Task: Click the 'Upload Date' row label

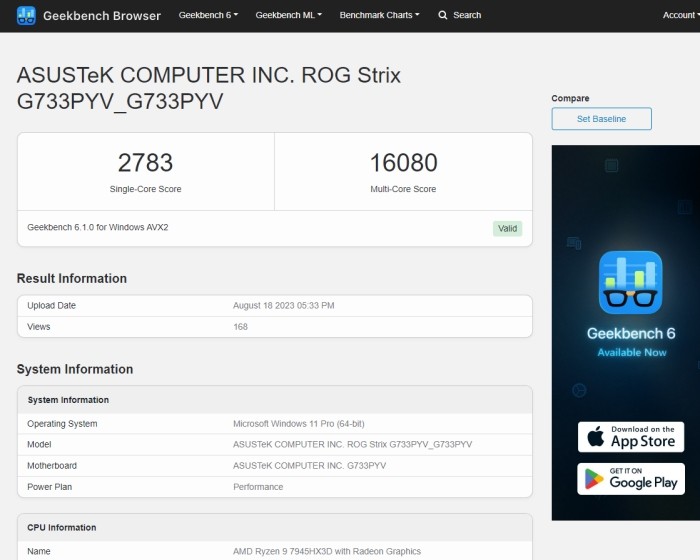Action: (x=51, y=305)
